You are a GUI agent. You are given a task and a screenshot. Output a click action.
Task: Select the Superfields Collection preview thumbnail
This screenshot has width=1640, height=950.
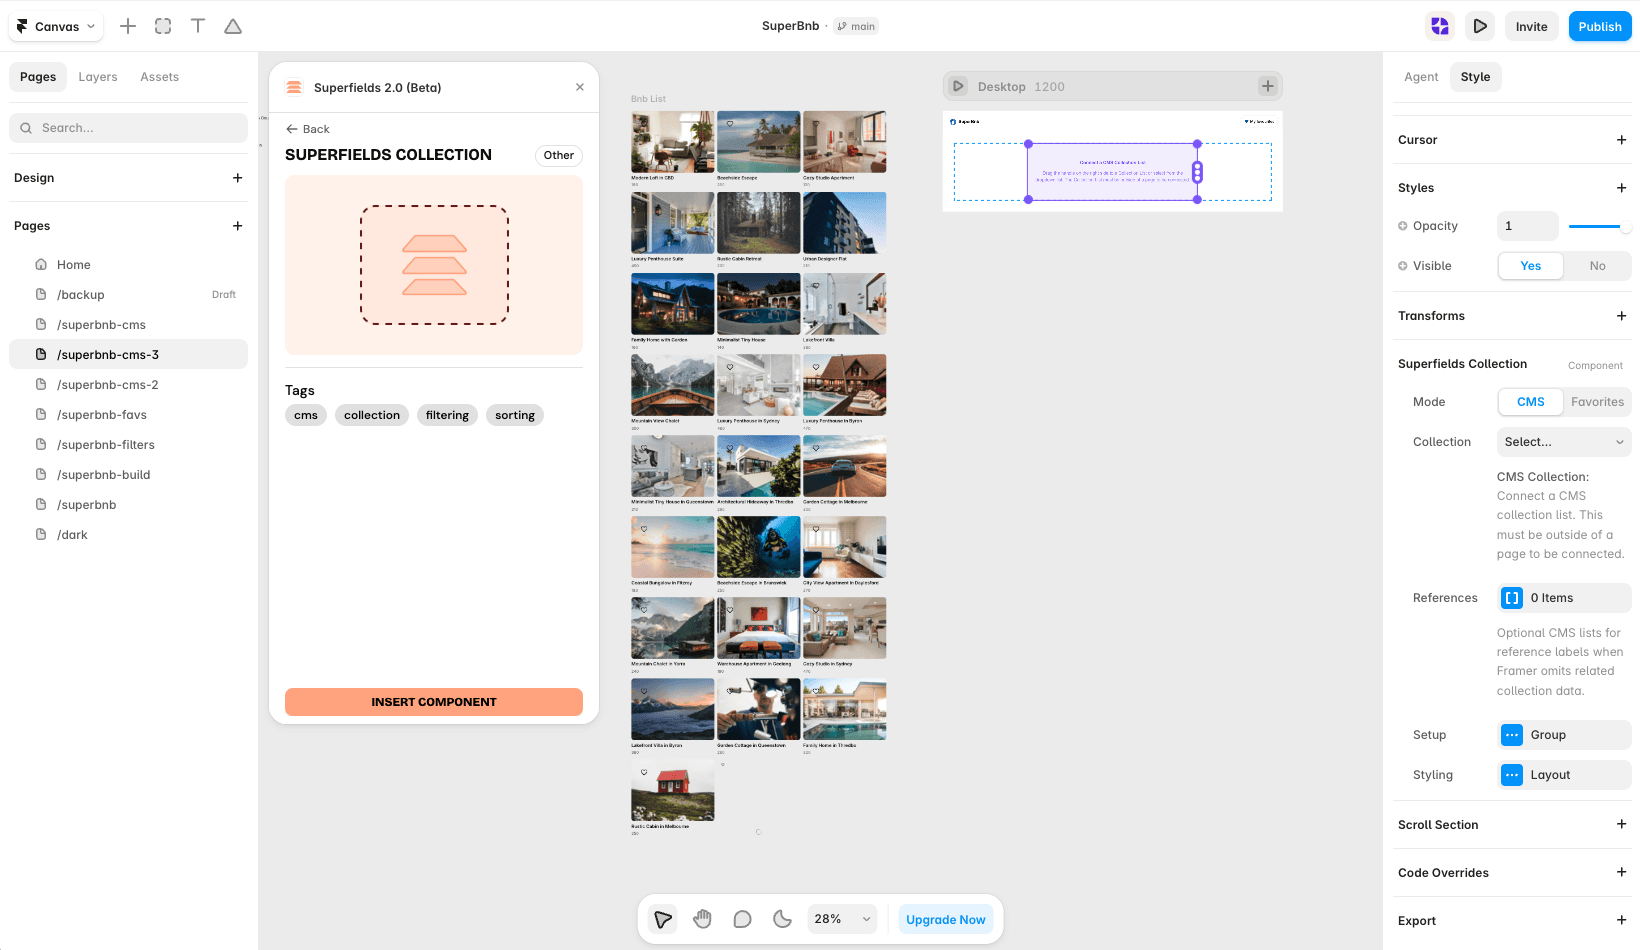point(434,265)
